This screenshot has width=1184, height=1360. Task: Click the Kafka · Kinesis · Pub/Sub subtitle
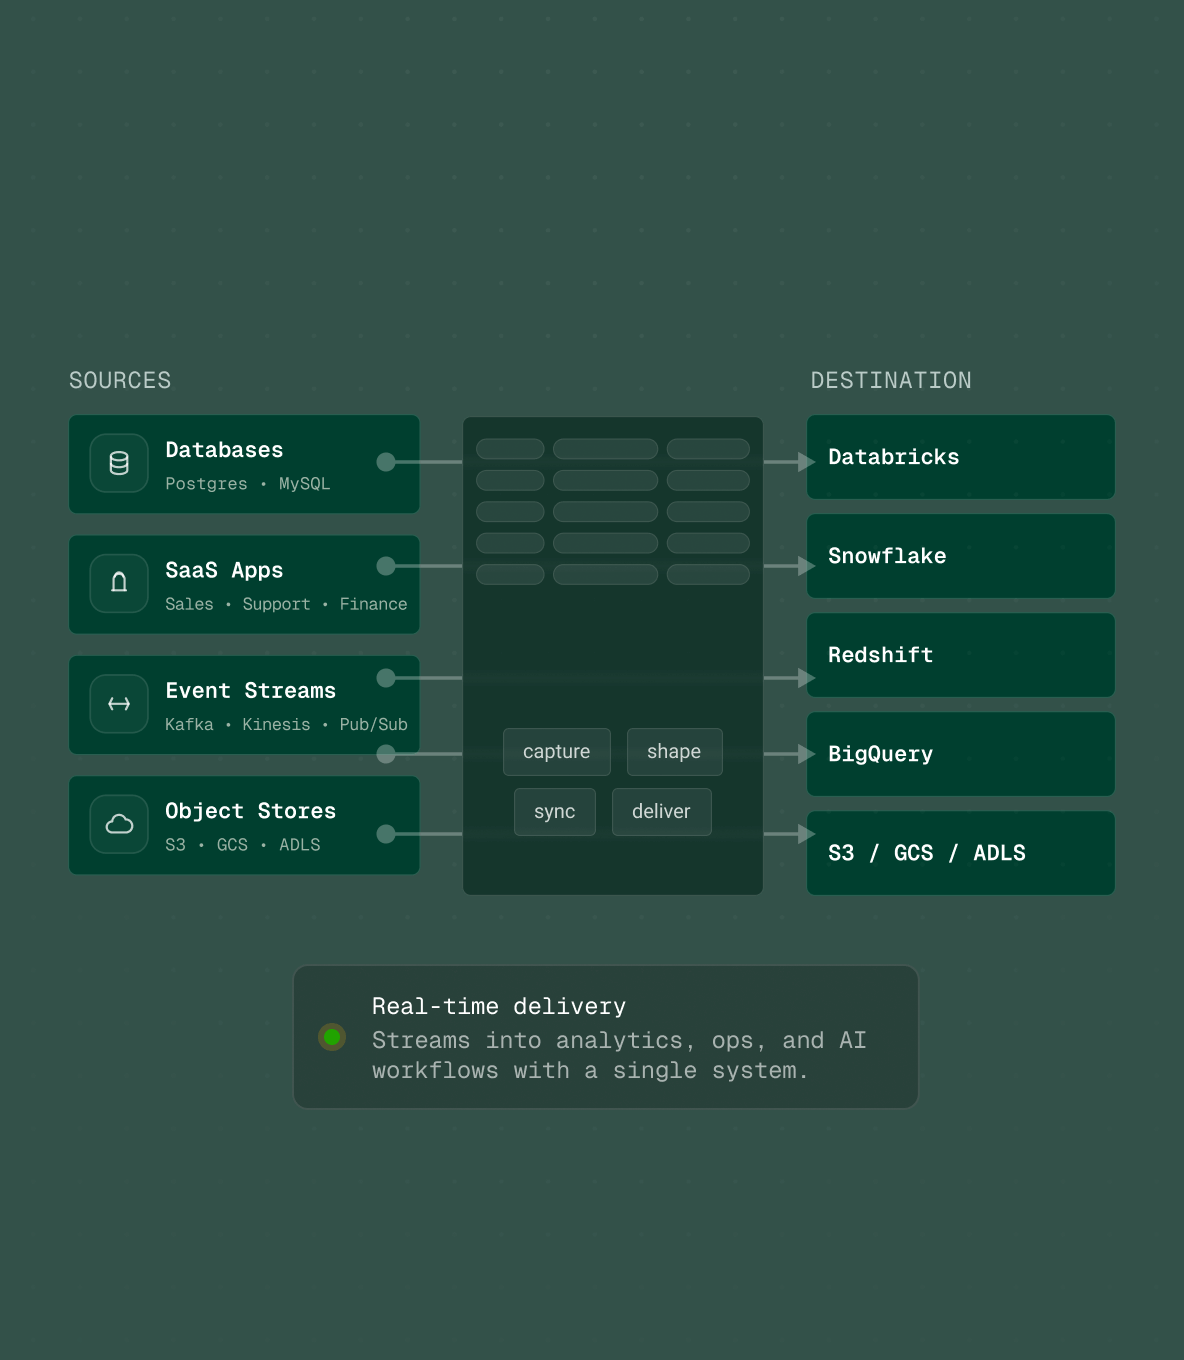[x=286, y=724]
